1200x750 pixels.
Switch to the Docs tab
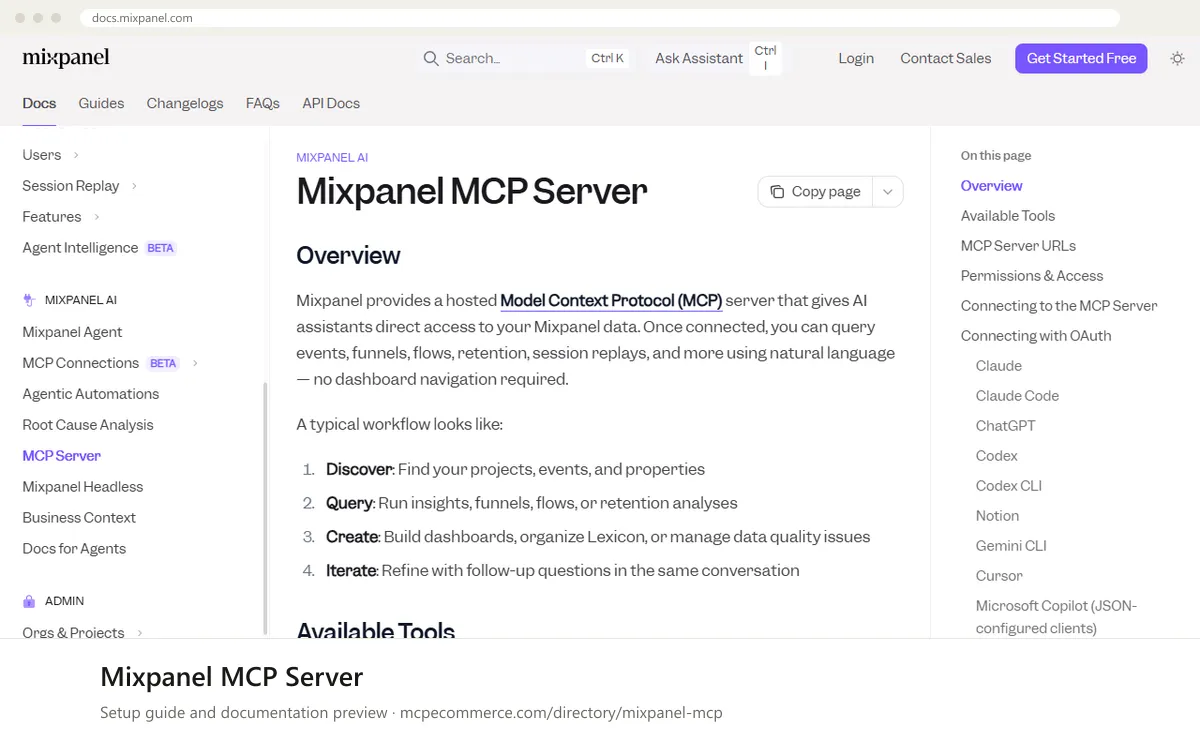click(39, 103)
